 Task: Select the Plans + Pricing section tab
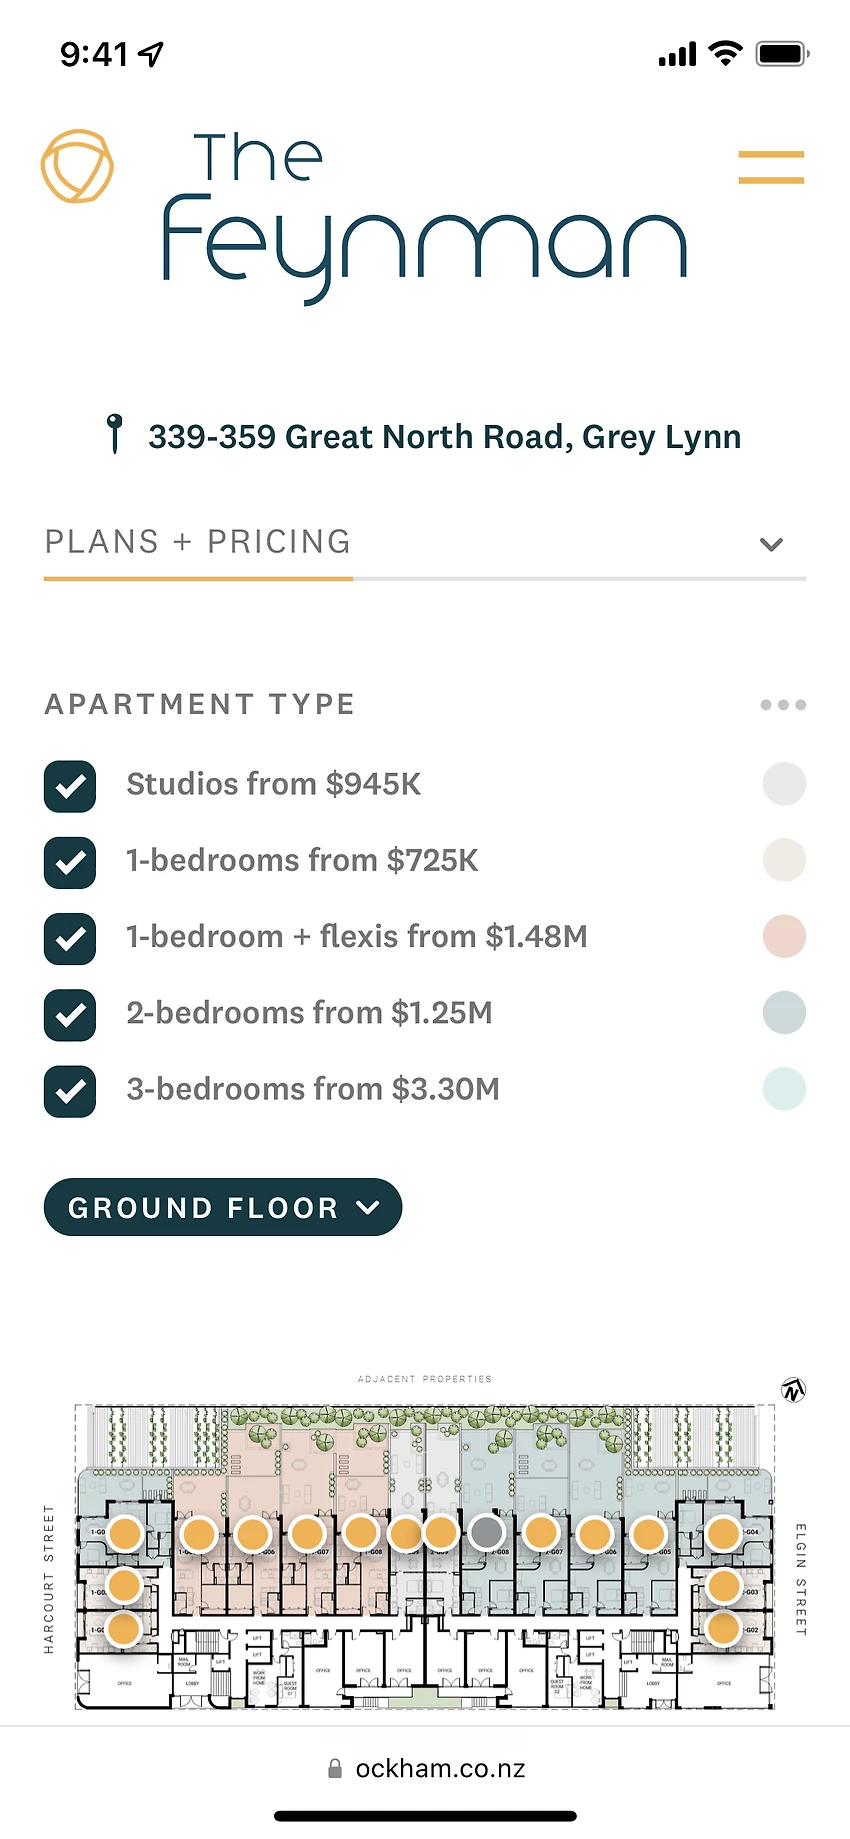[198, 542]
